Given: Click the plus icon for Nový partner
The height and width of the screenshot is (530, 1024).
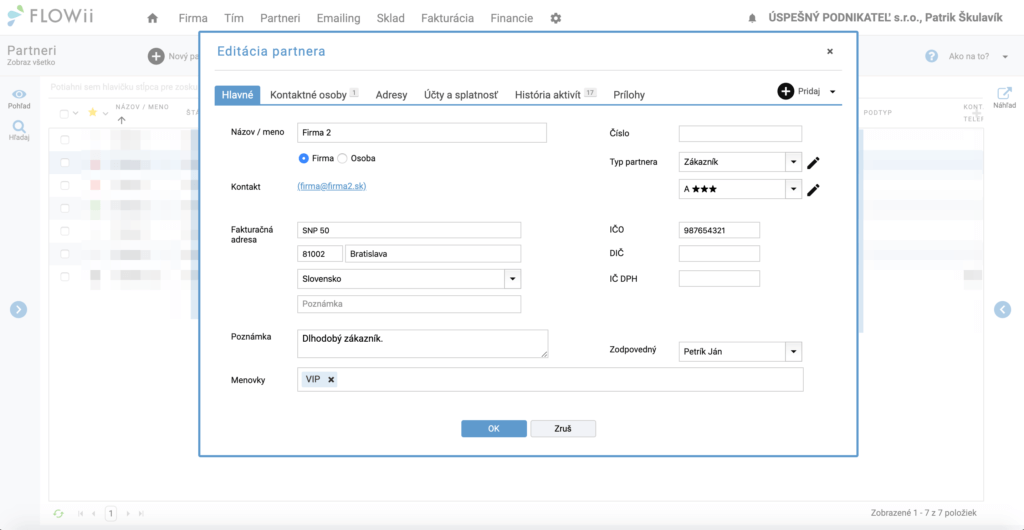Looking at the screenshot, I should [x=156, y=56].
